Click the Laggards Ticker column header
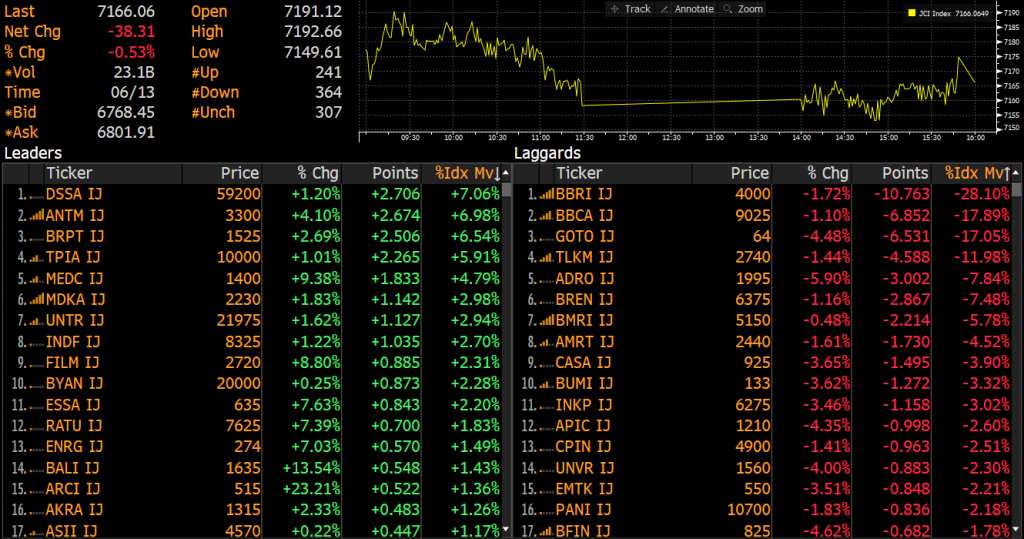 tap(623, 173)
